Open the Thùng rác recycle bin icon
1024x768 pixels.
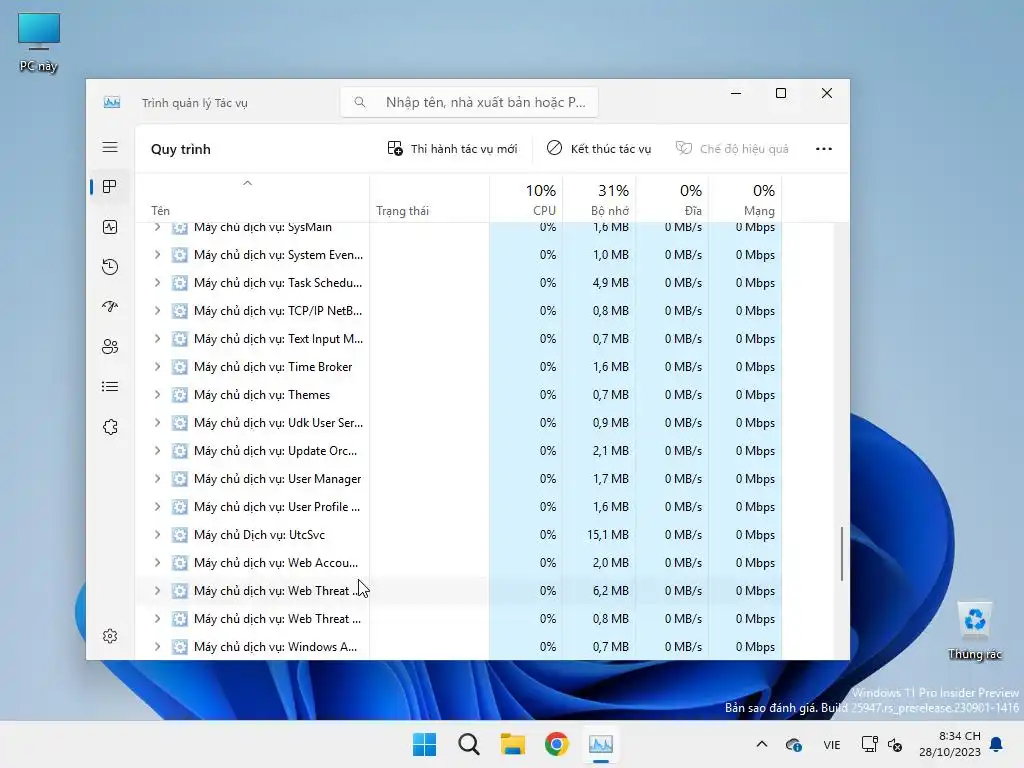click(x=974, y=632)
